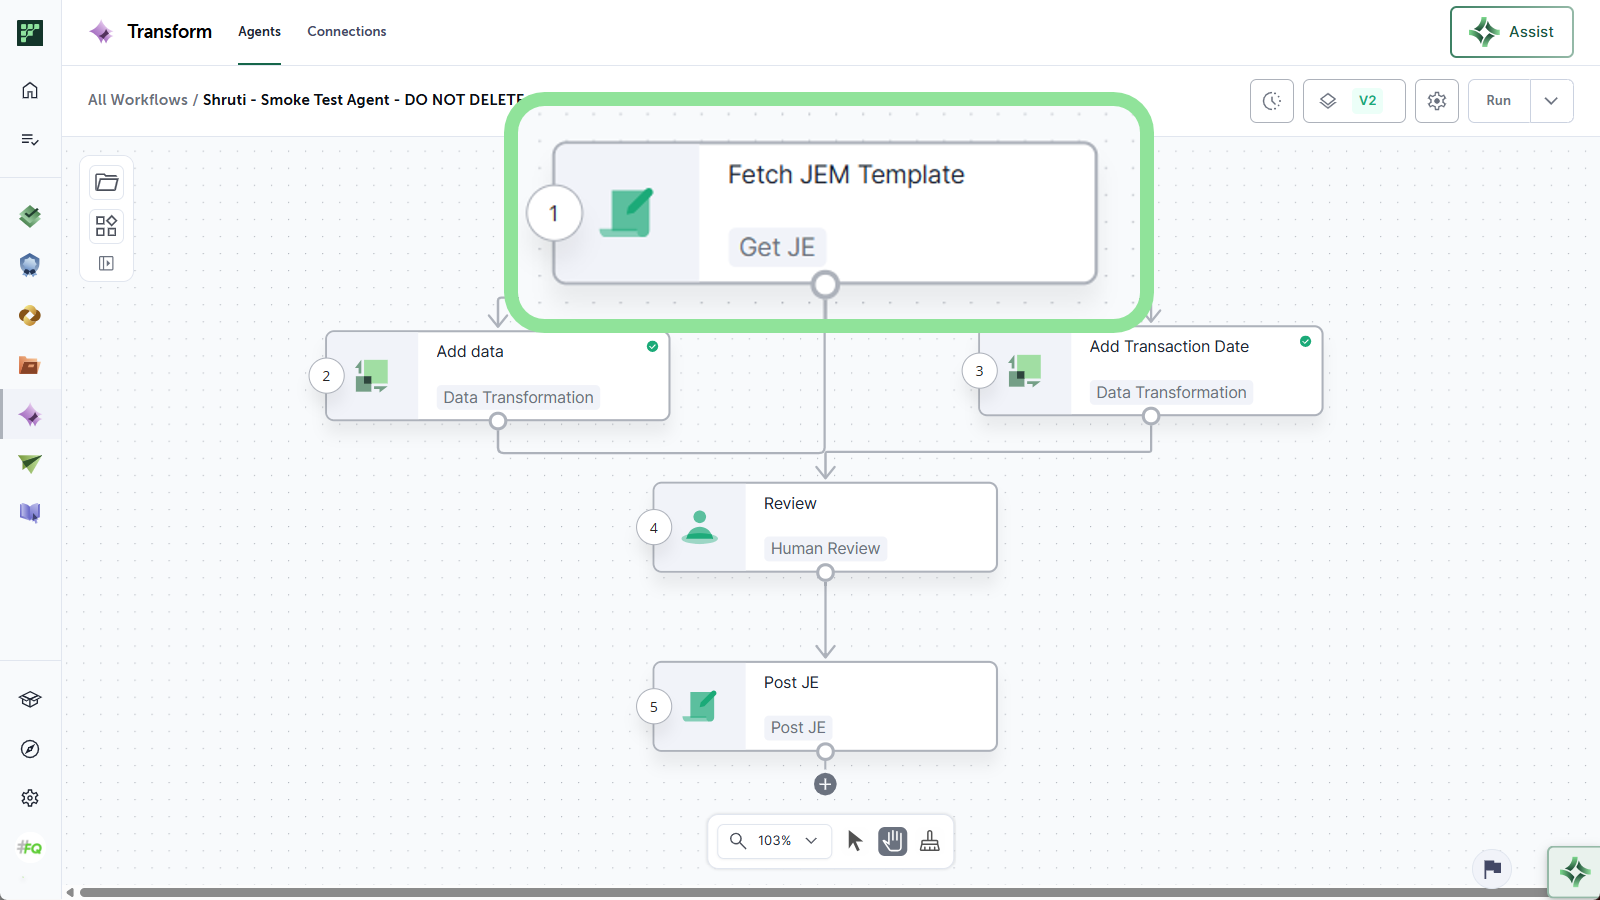Select the Review human review node
The height and width of the screenshot is (900, 1600).
pos(825,528)
